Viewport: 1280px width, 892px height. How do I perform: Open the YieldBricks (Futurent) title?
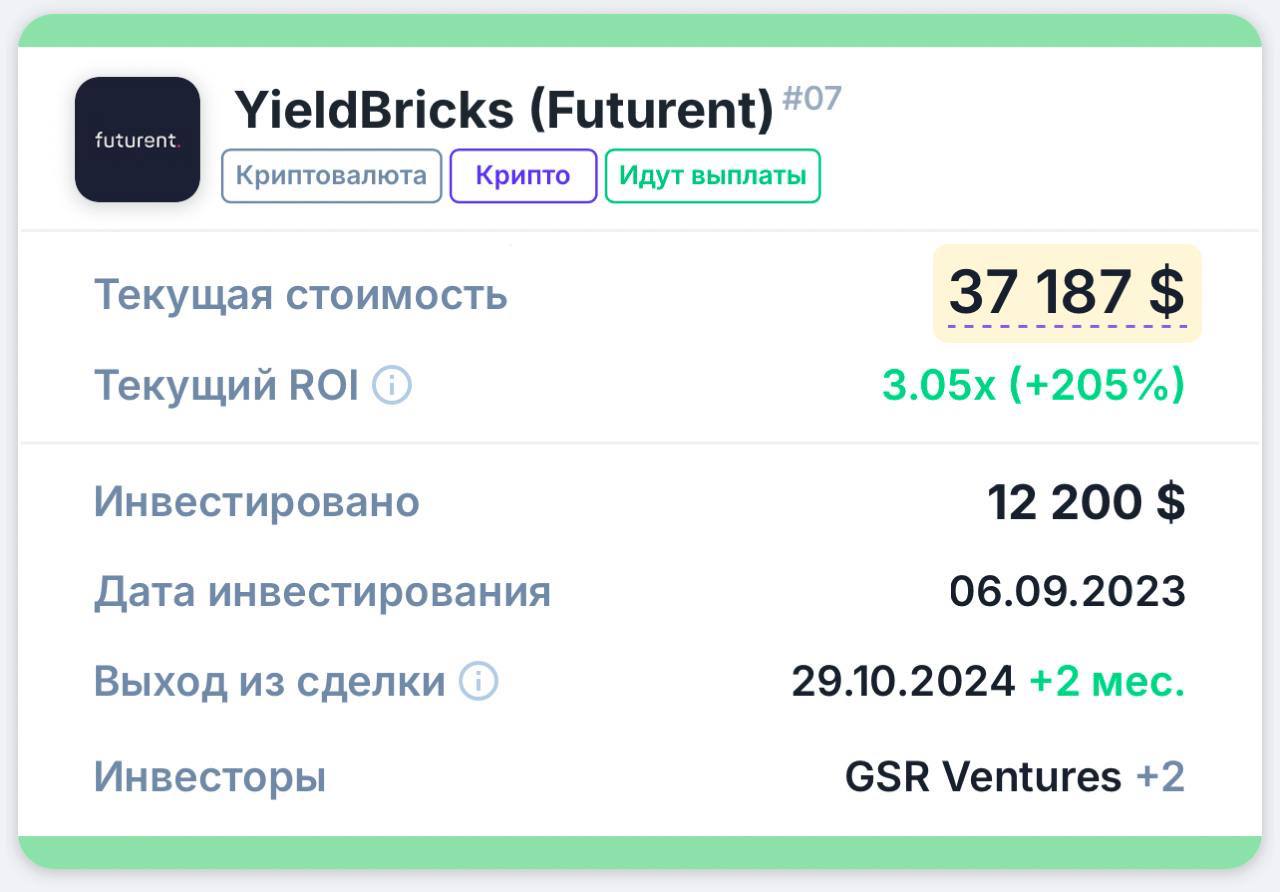504,110
